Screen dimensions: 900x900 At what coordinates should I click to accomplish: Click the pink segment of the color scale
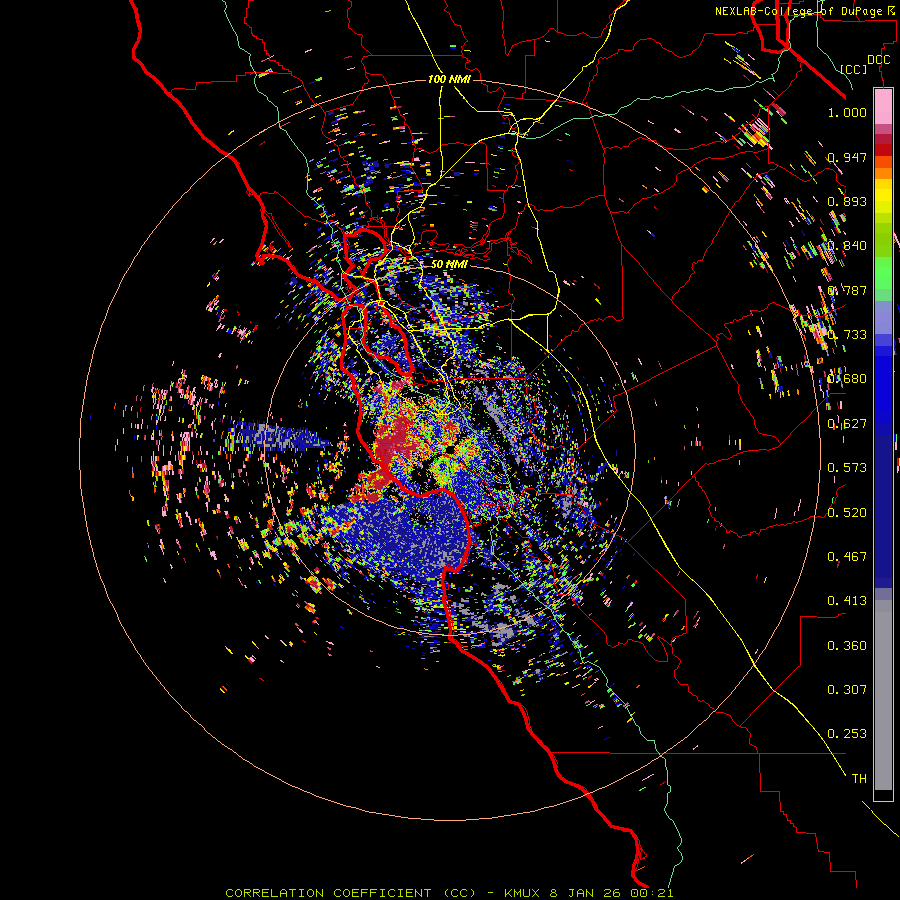[x=883, y=107]
